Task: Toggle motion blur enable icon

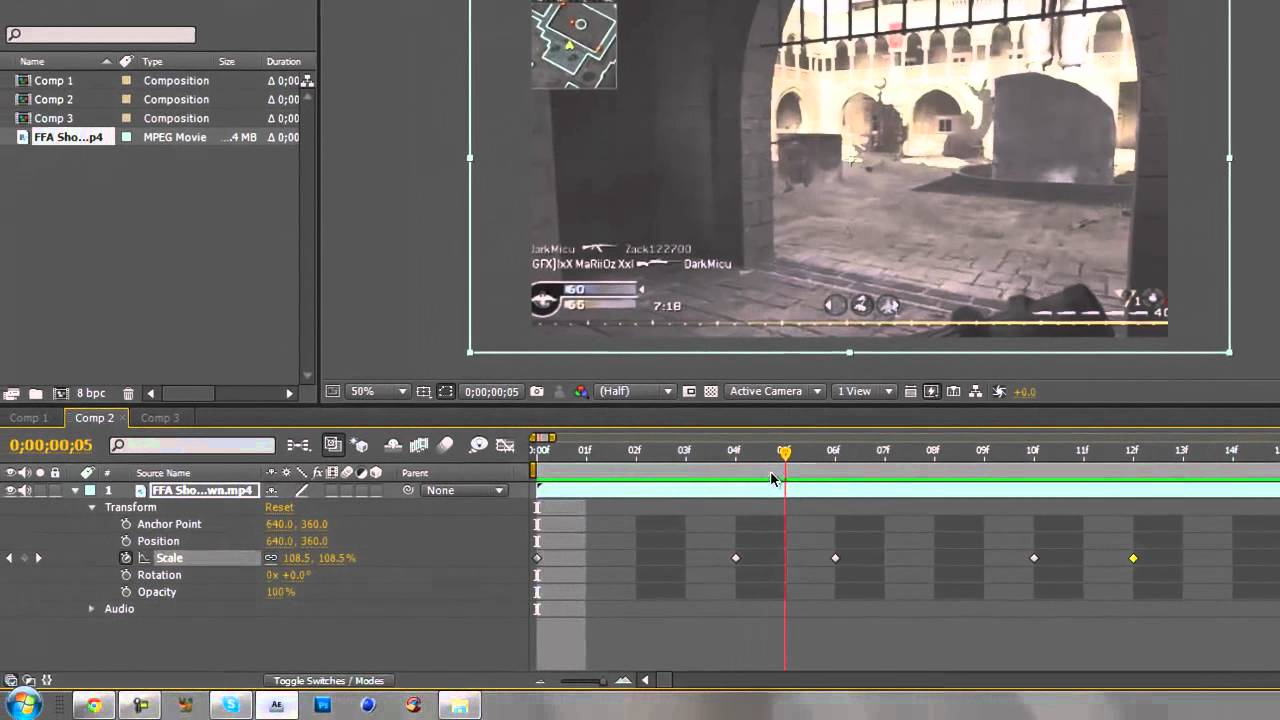Action: (446, 445)
